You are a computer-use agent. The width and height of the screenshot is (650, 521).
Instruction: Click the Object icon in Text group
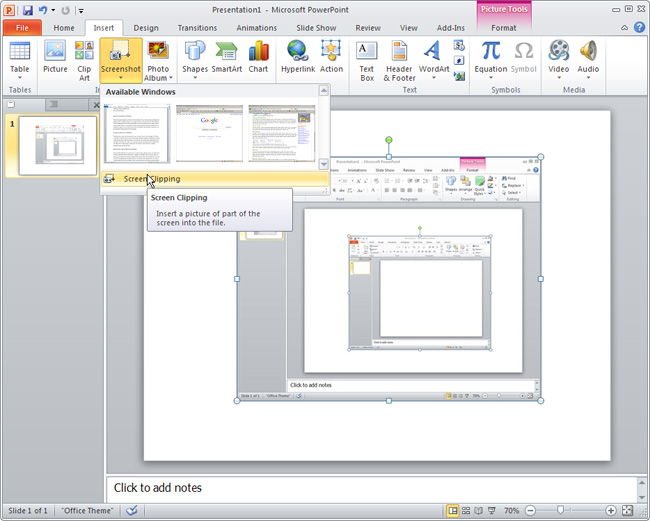point(459,76)
